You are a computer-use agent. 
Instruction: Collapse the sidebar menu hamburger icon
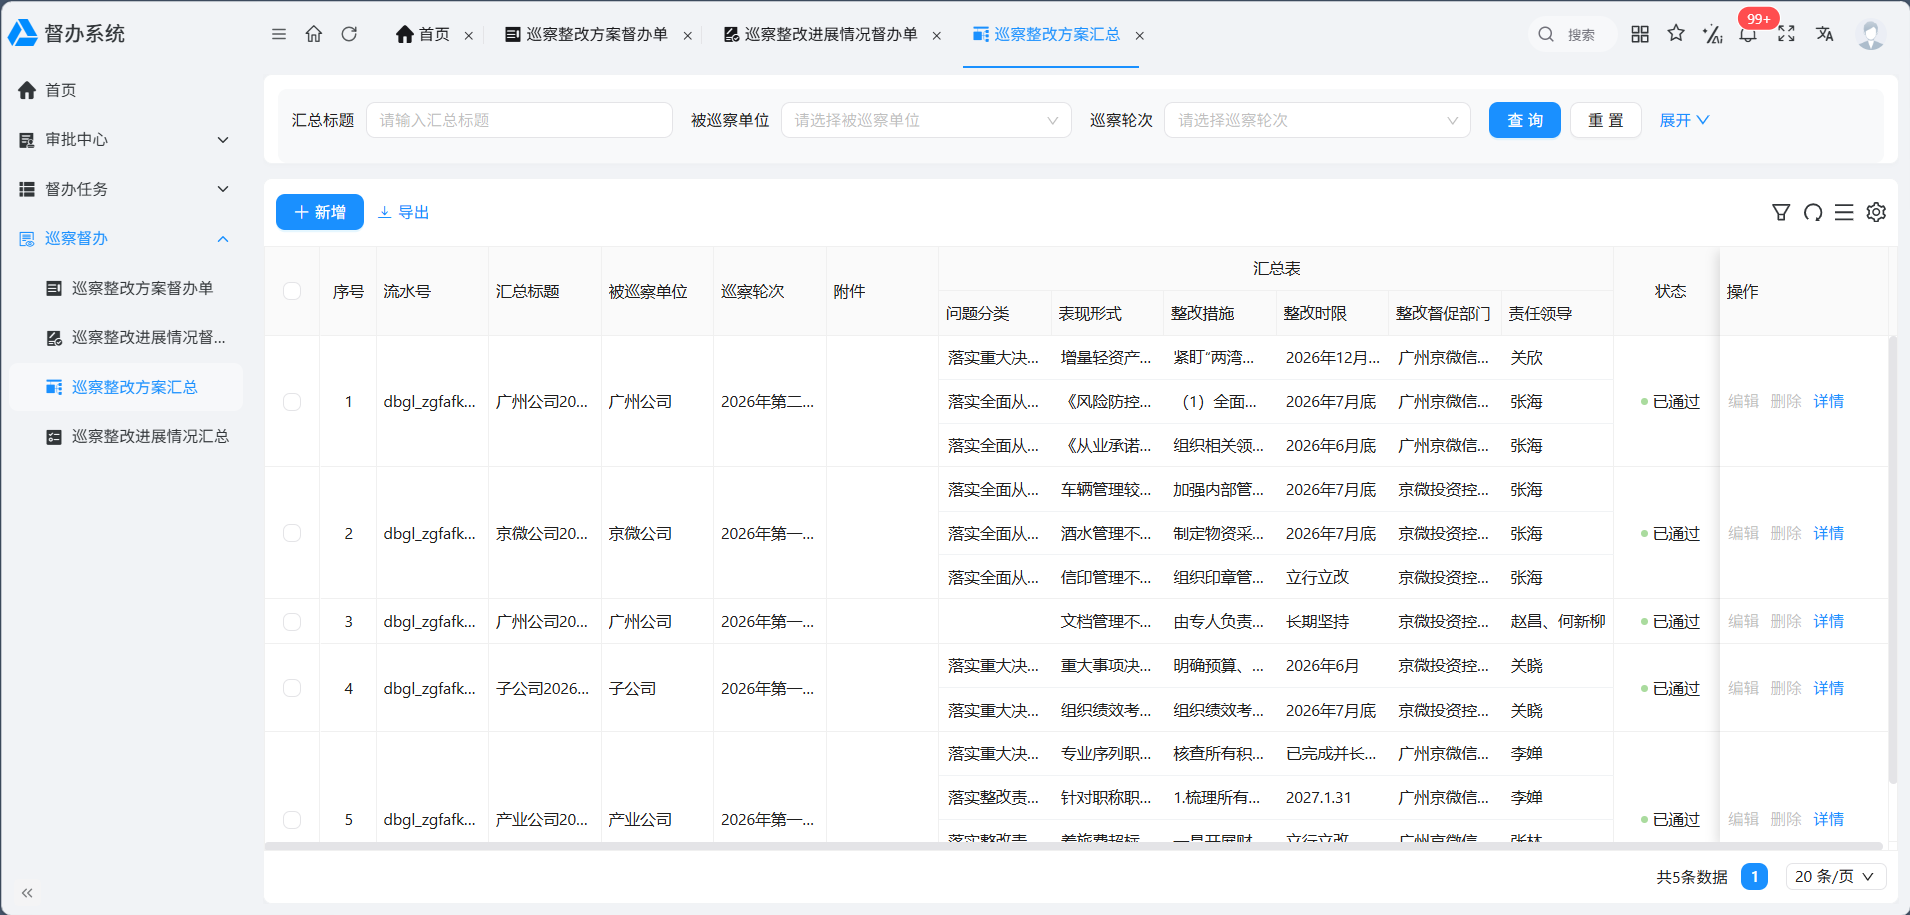tap(279, 34)
